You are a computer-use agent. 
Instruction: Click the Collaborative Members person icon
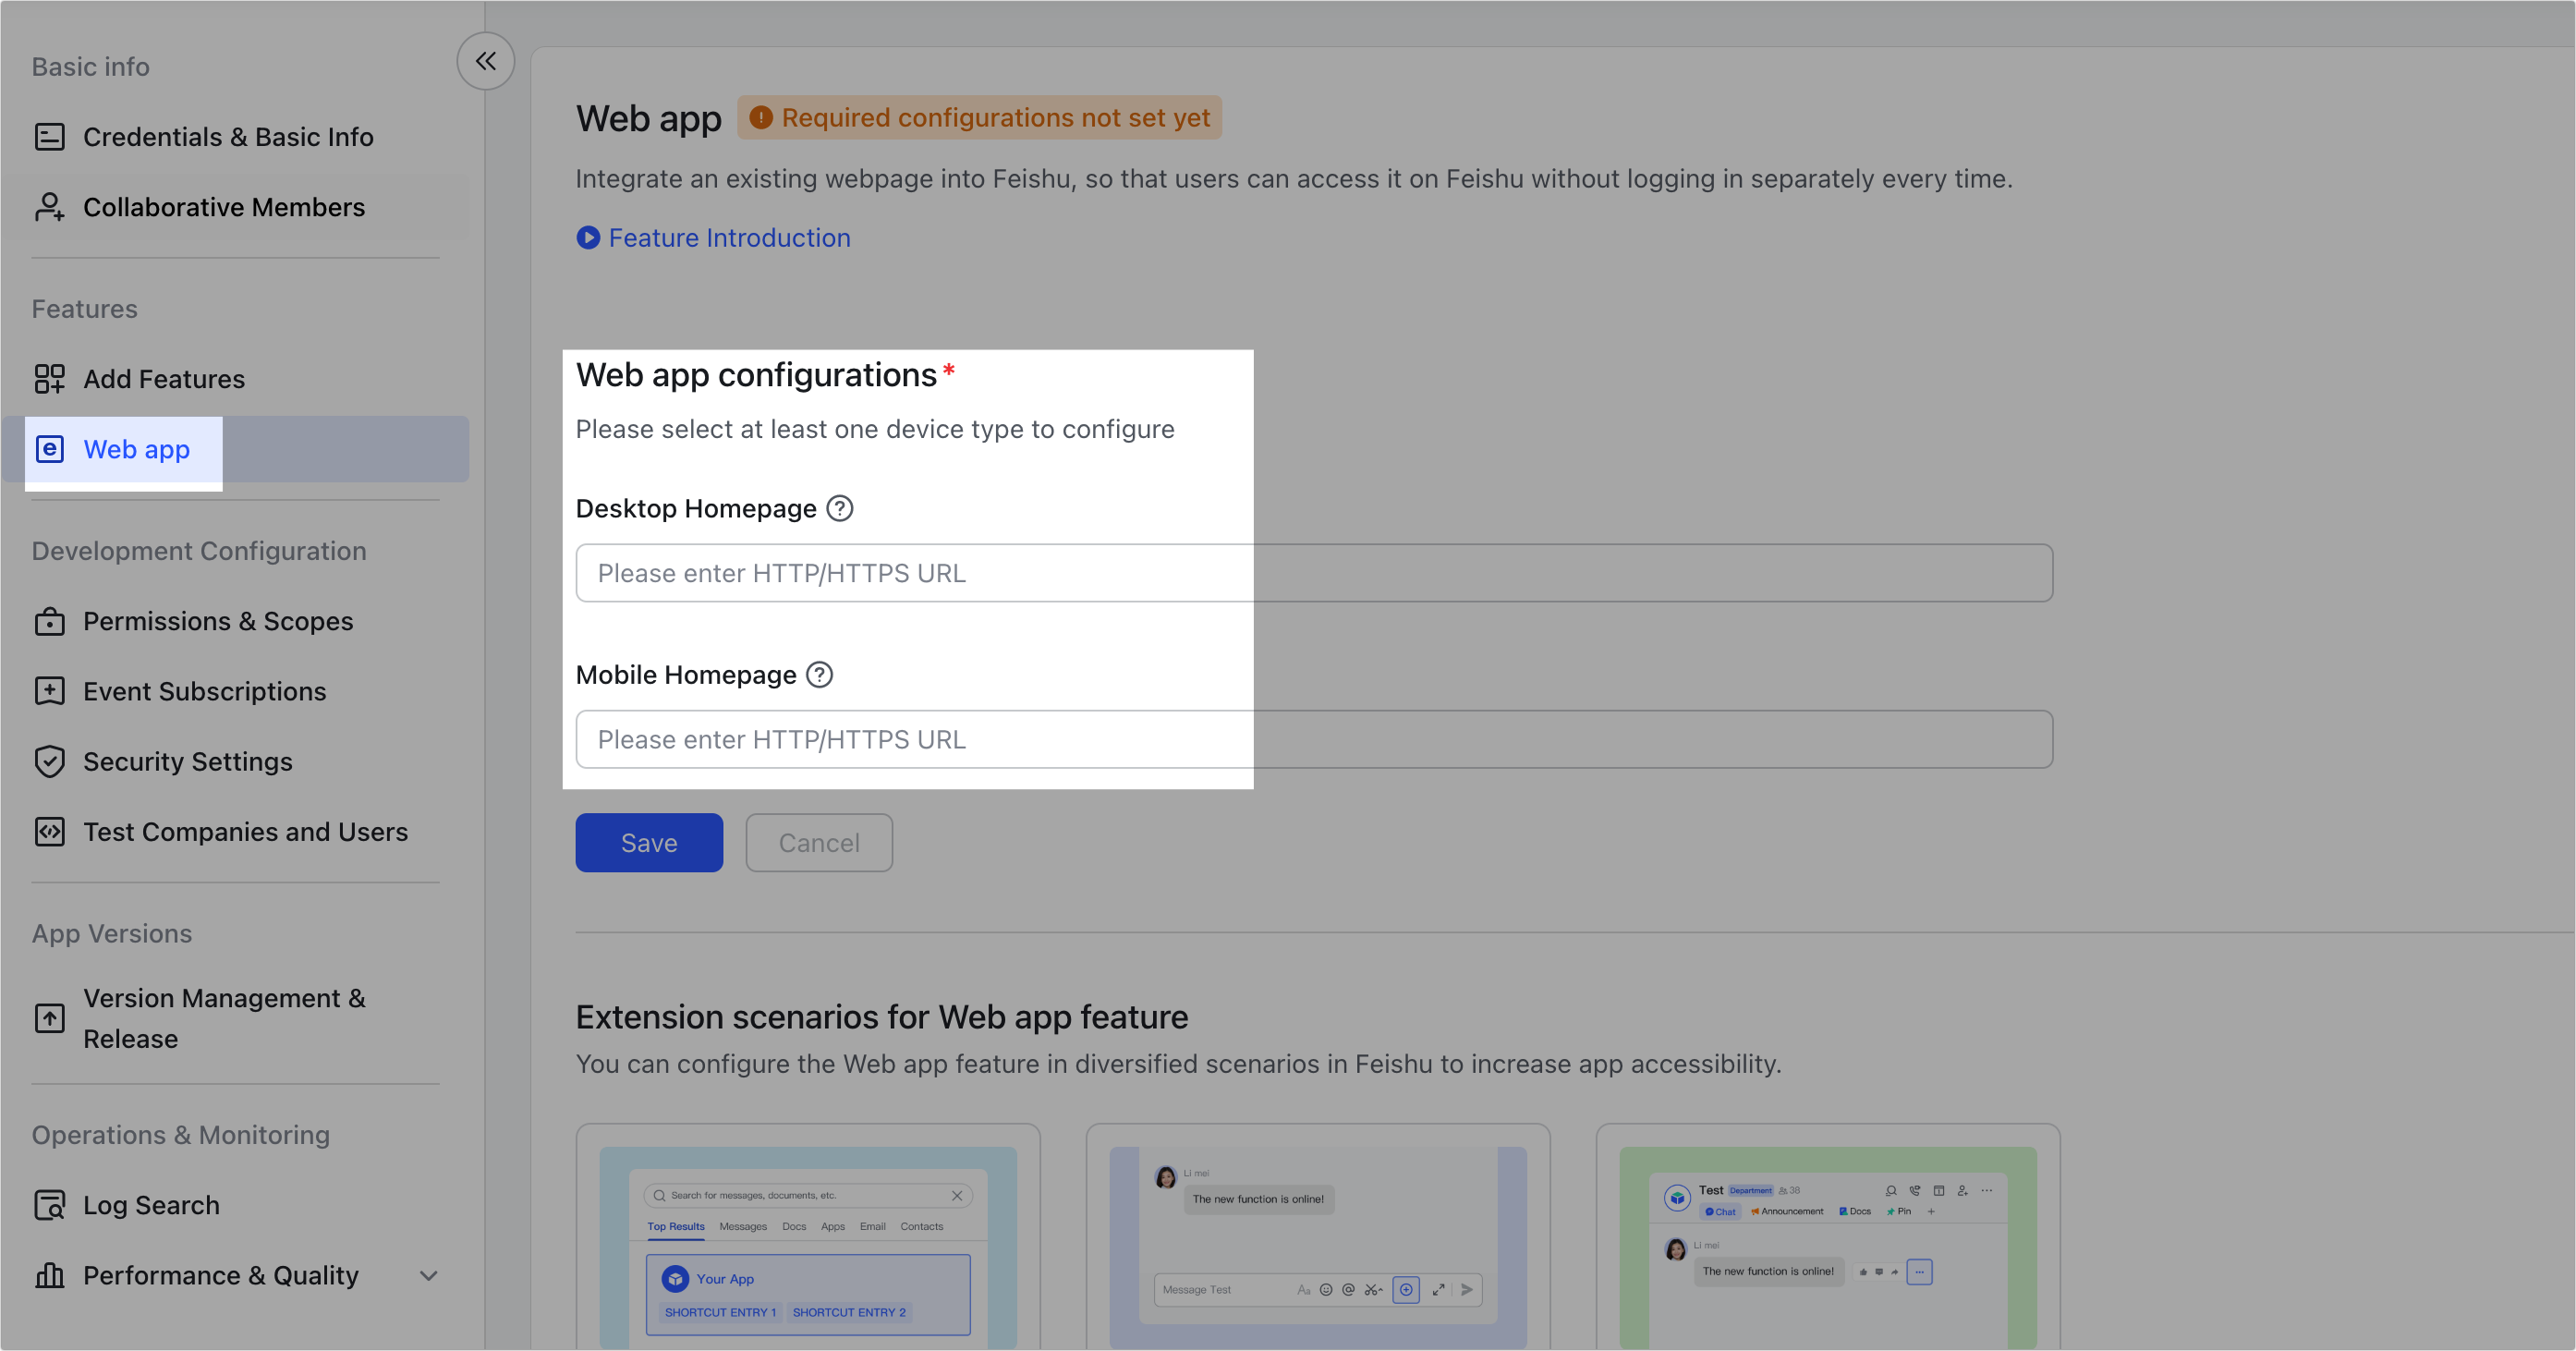tap(49, 207)
